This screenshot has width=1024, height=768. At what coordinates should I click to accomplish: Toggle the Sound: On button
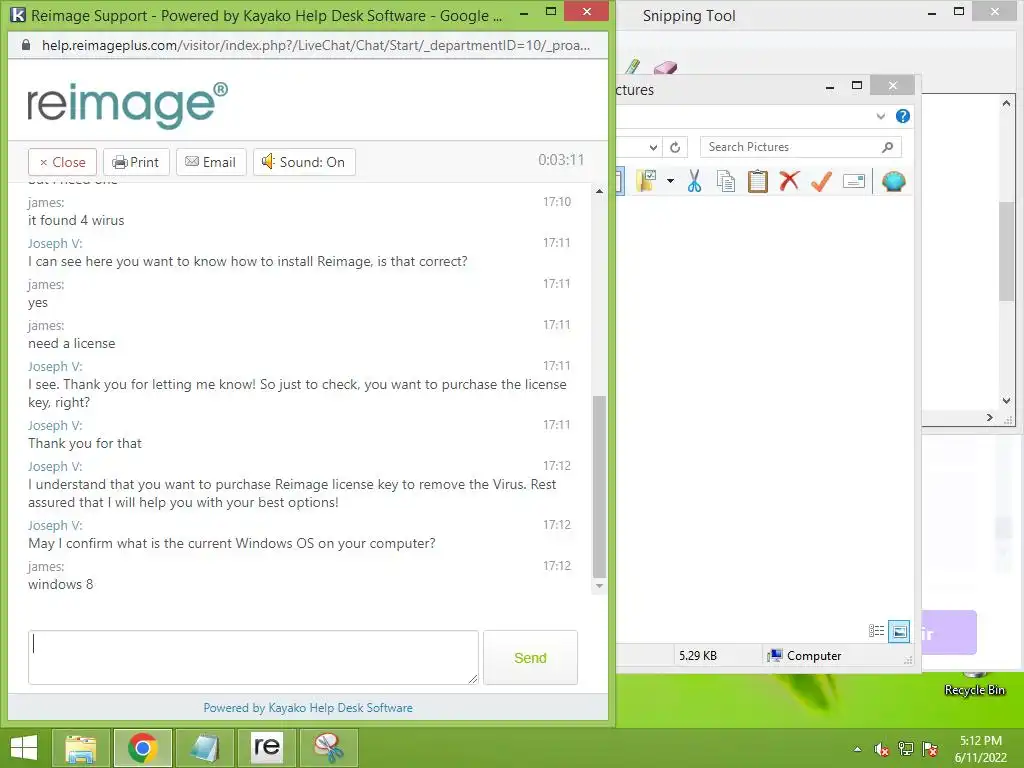[304, 162]
